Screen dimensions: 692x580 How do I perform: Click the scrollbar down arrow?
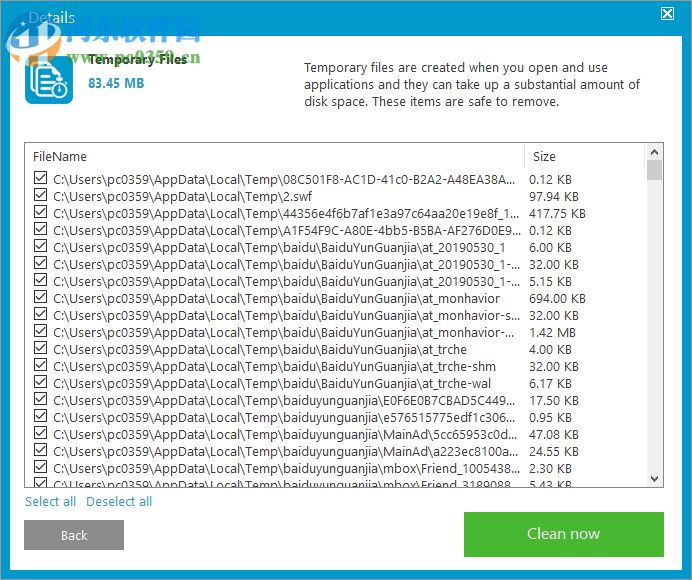tap(654, 478)
